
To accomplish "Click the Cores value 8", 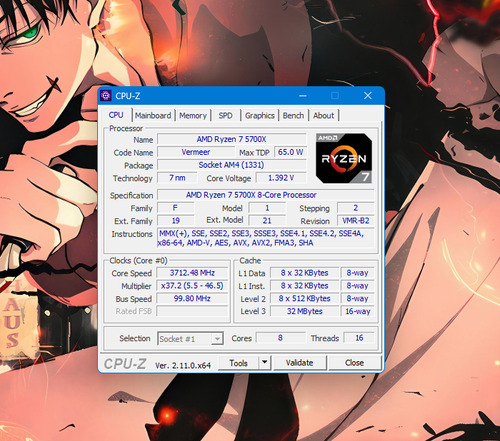I will tap(280, 338).
